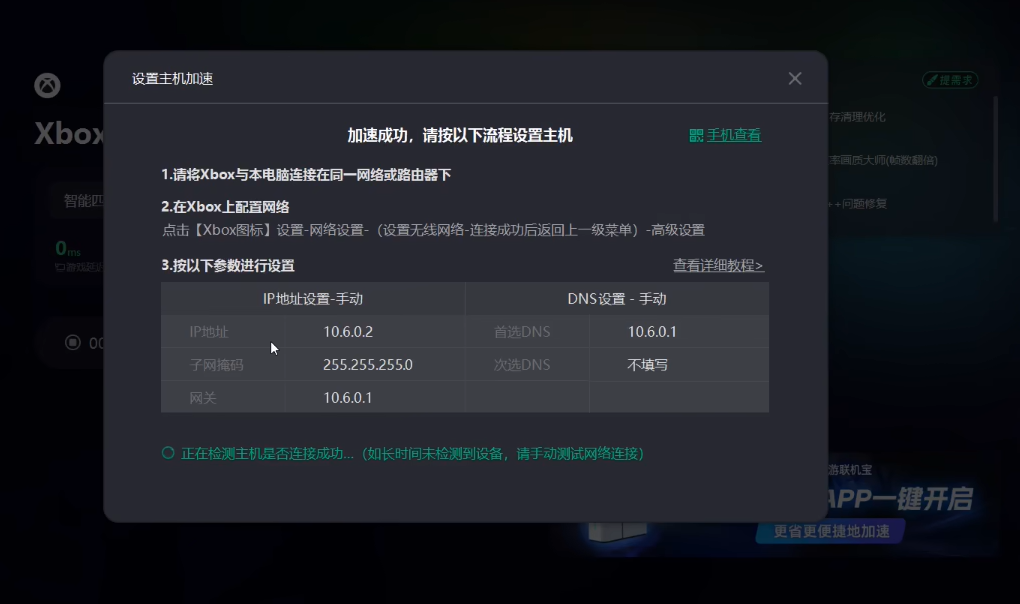1020x604 pixels.
Task: Click the 更省更便捷地加速 banner button
Action: (831, 531)
